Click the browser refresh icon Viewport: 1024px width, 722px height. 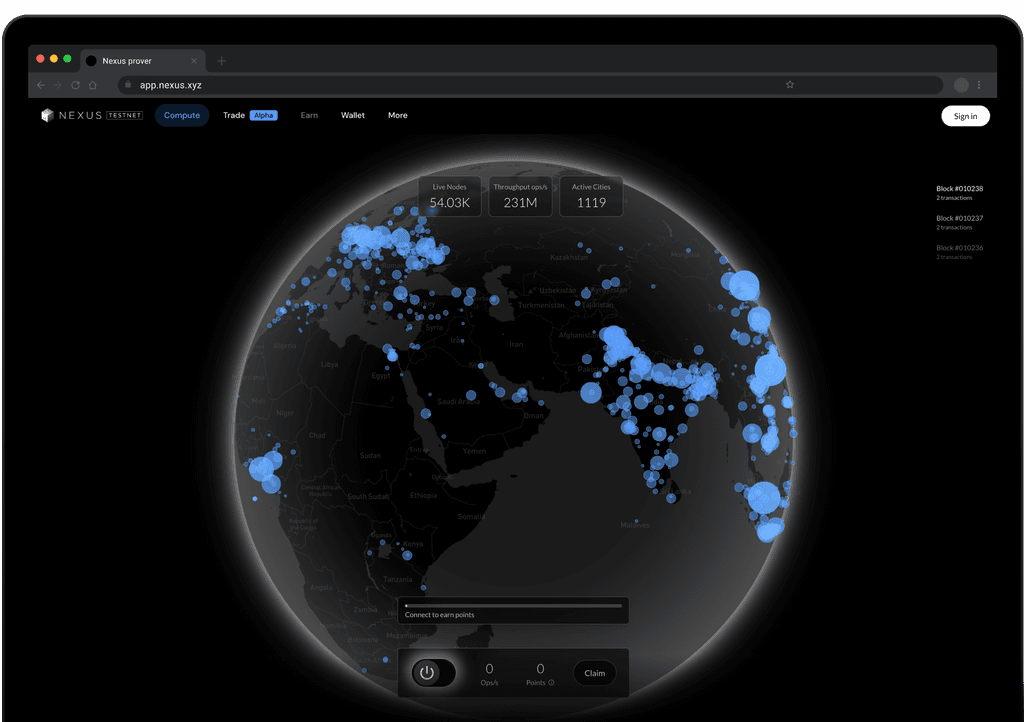(x=74, y=85)
